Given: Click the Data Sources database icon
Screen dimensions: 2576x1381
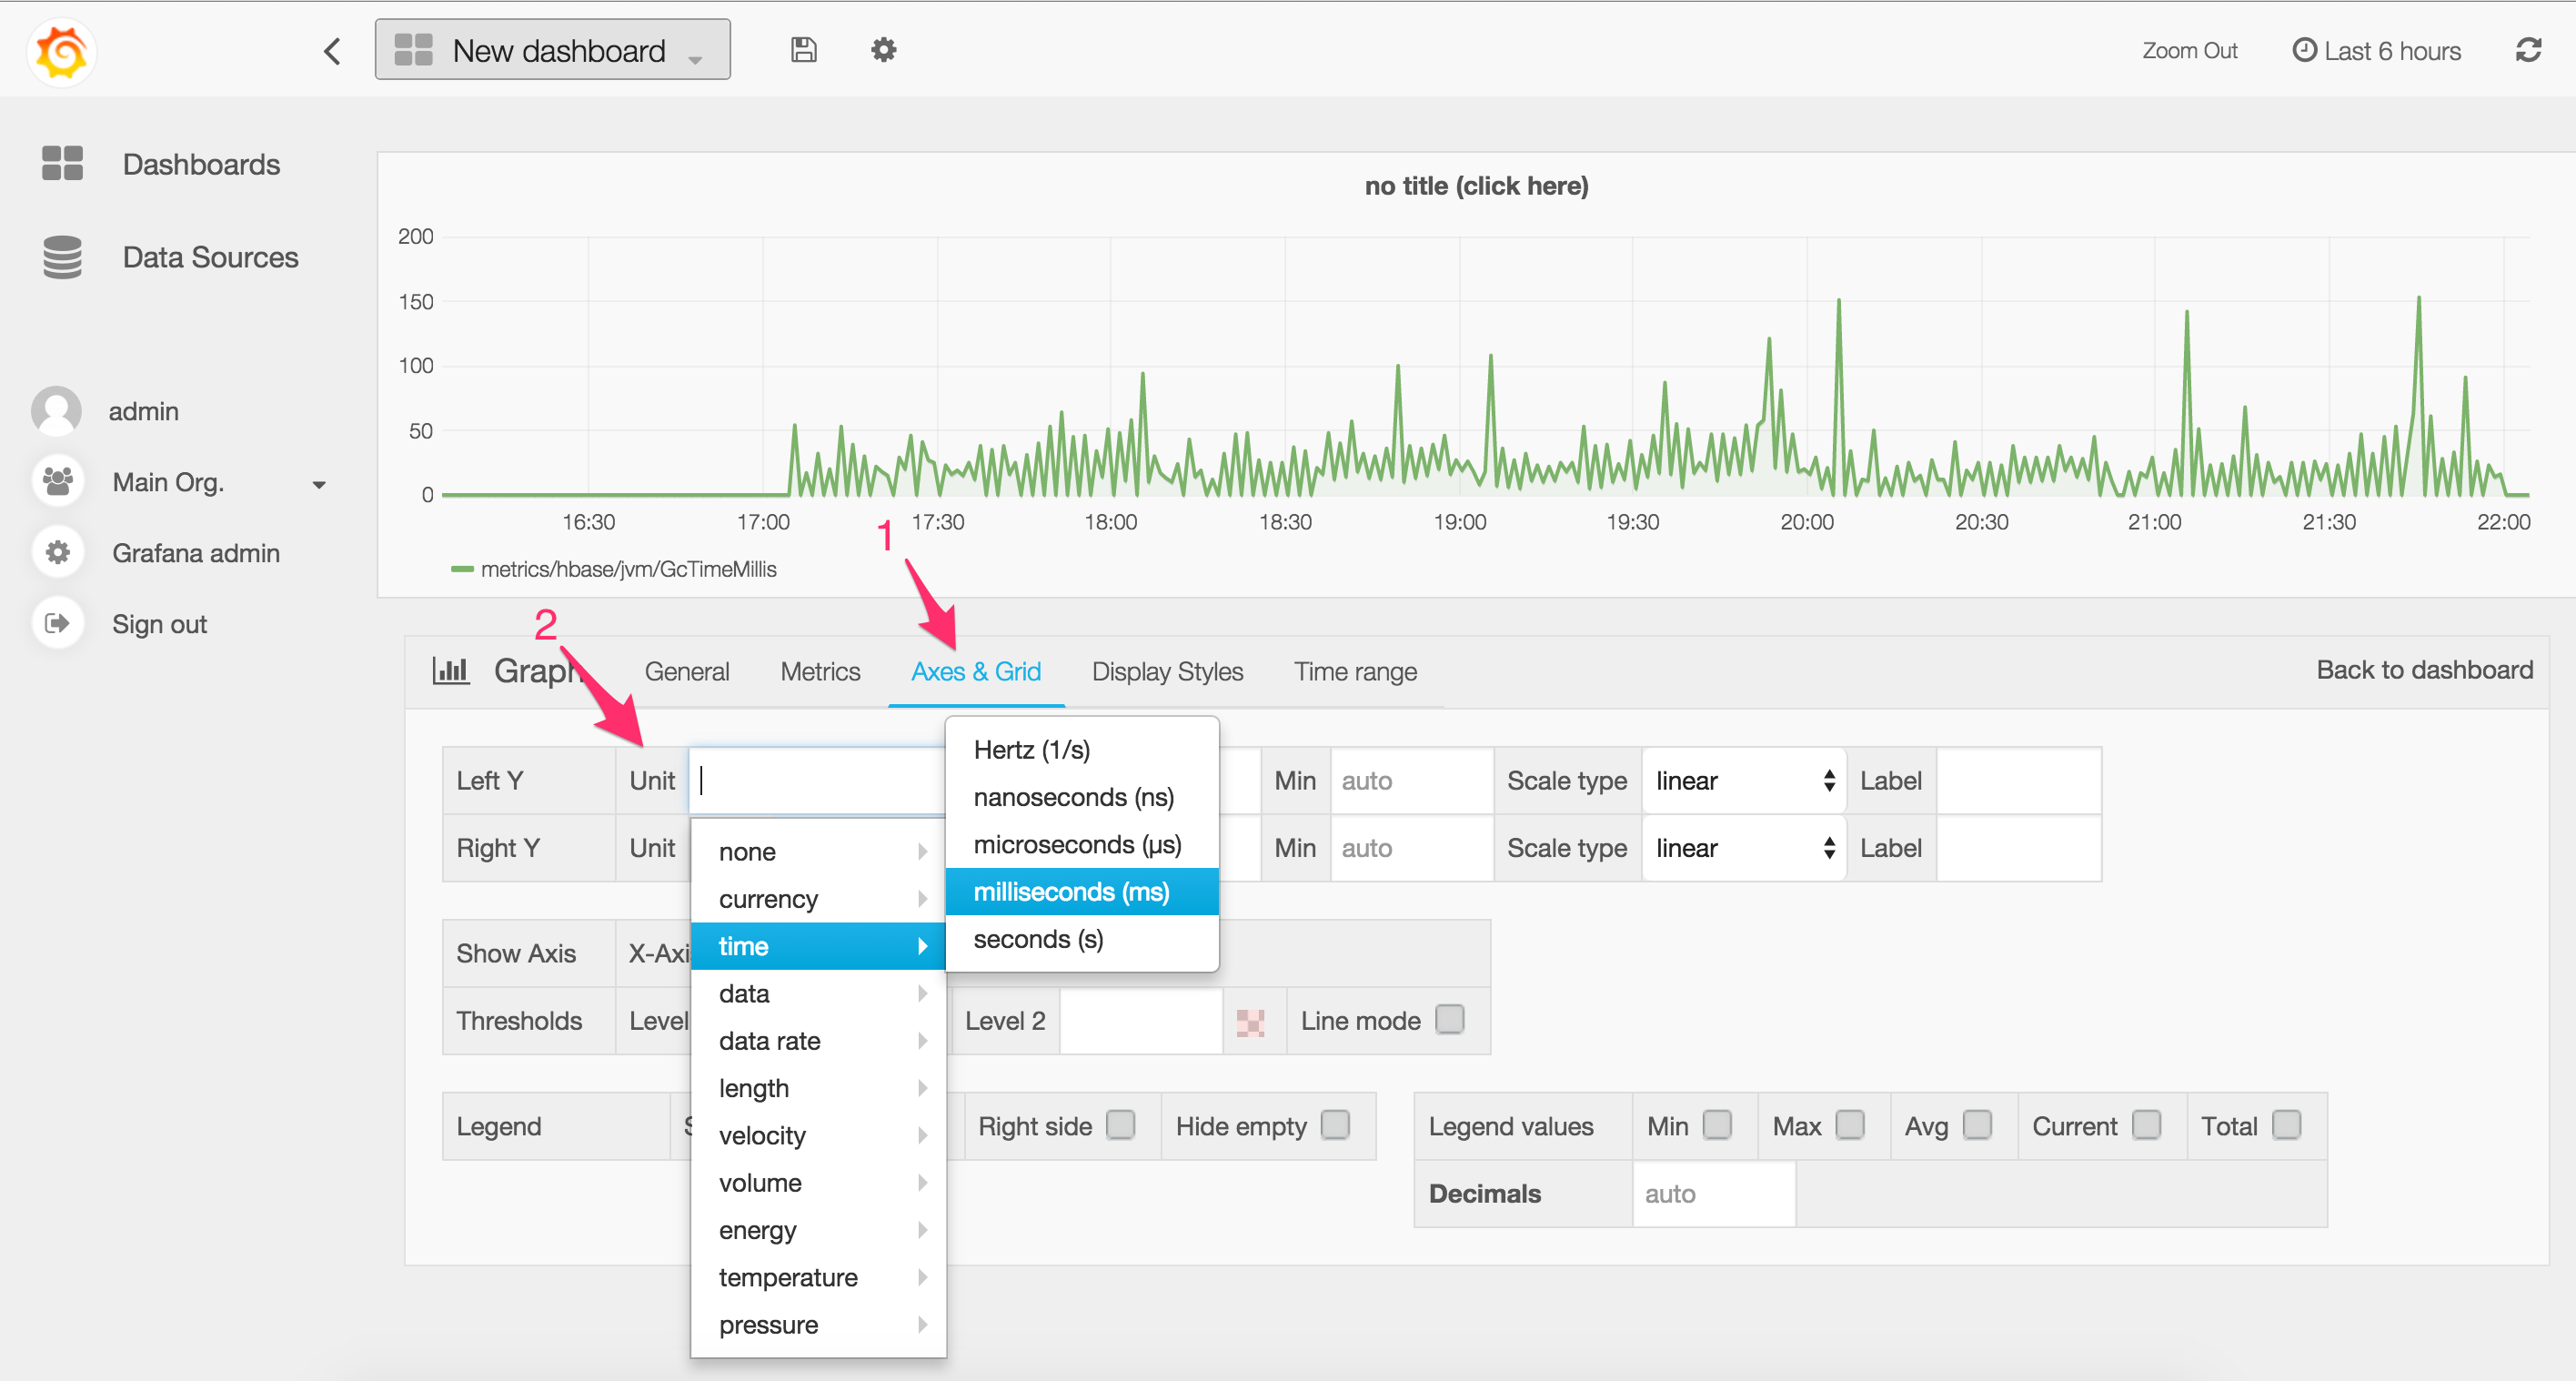Looking at the screenshot, I should [62, 257].
